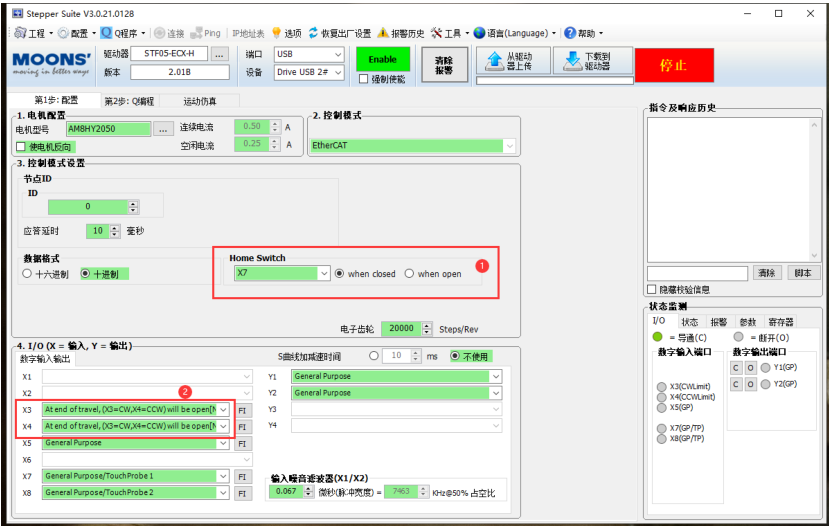Open the language globe icon menu
Image resolution: width=829 pixels, height=526 pixels.
tap(479, 33)
